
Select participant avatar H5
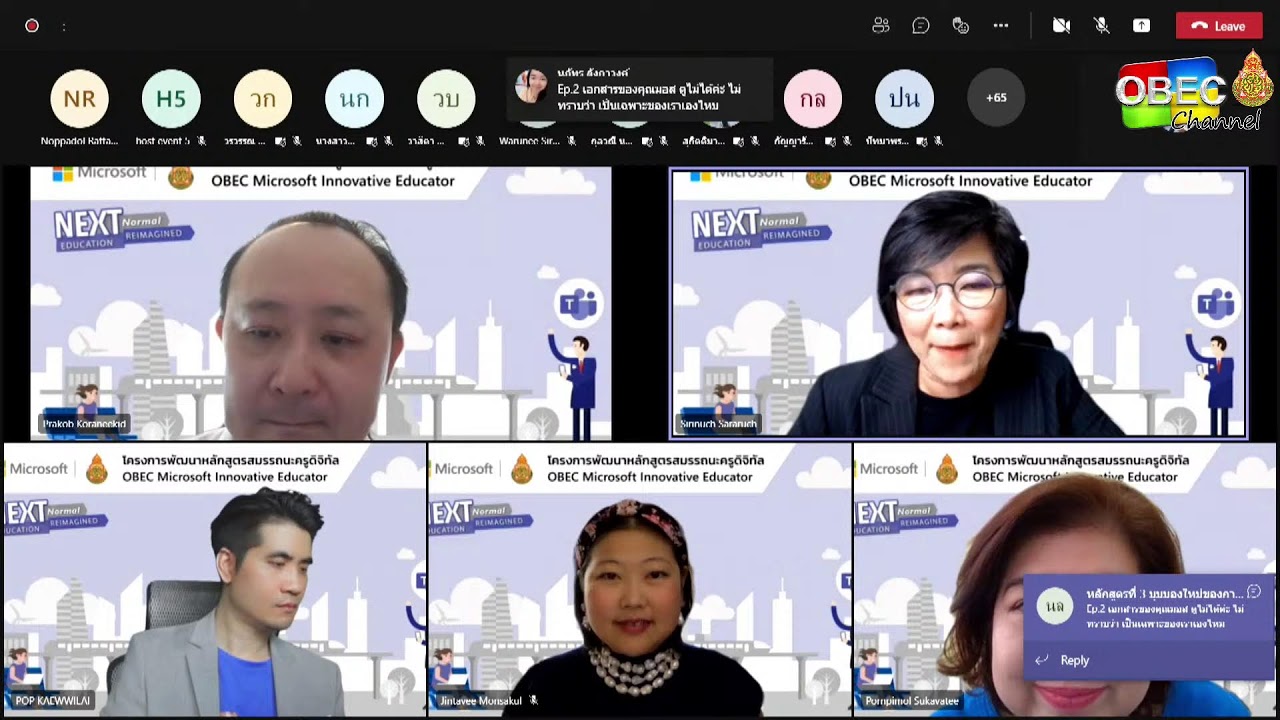(x=171, y=98)
